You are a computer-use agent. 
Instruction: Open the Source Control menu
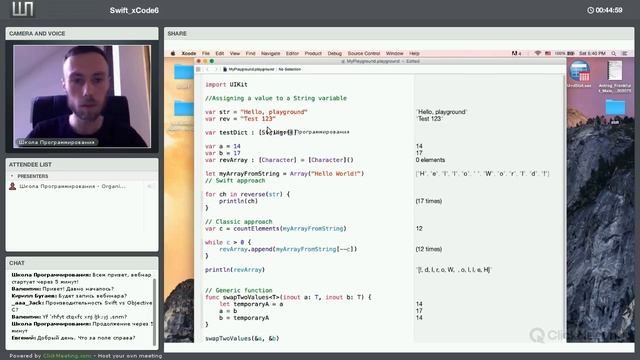(x=364, y=53)
